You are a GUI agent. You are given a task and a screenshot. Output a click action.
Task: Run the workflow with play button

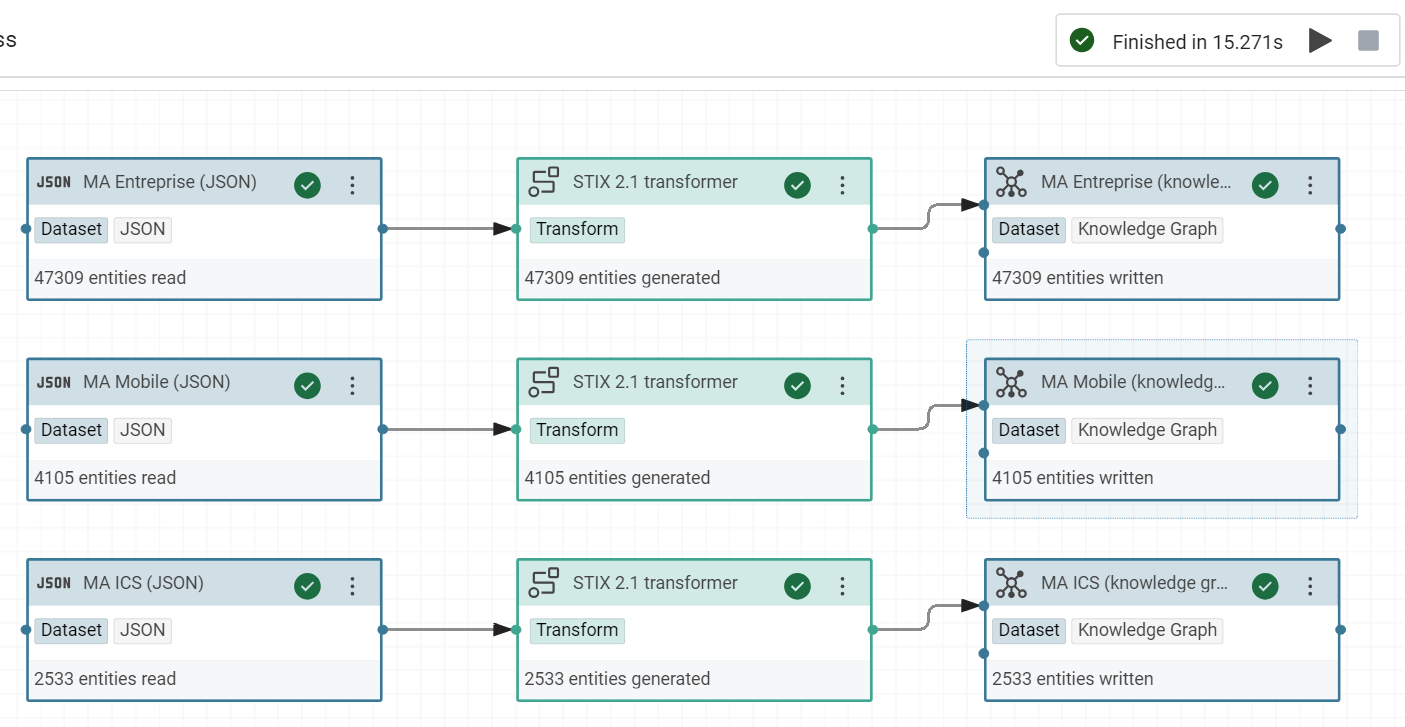(x=1320, y=41)
